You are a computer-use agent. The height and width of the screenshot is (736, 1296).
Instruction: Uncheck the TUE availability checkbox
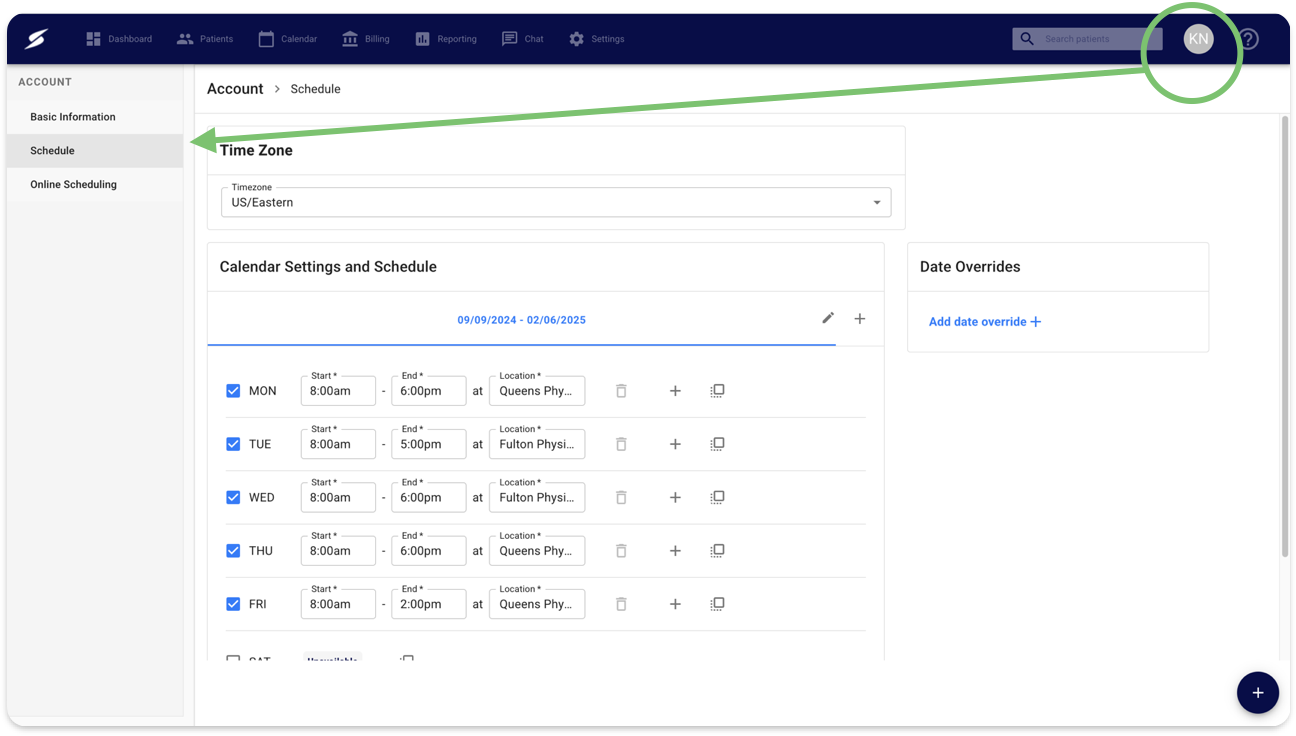(233, 444)
